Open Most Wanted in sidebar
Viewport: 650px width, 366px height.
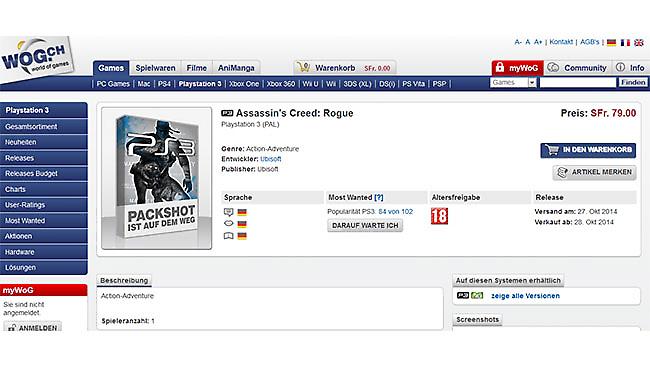click(x=44, y=221)
